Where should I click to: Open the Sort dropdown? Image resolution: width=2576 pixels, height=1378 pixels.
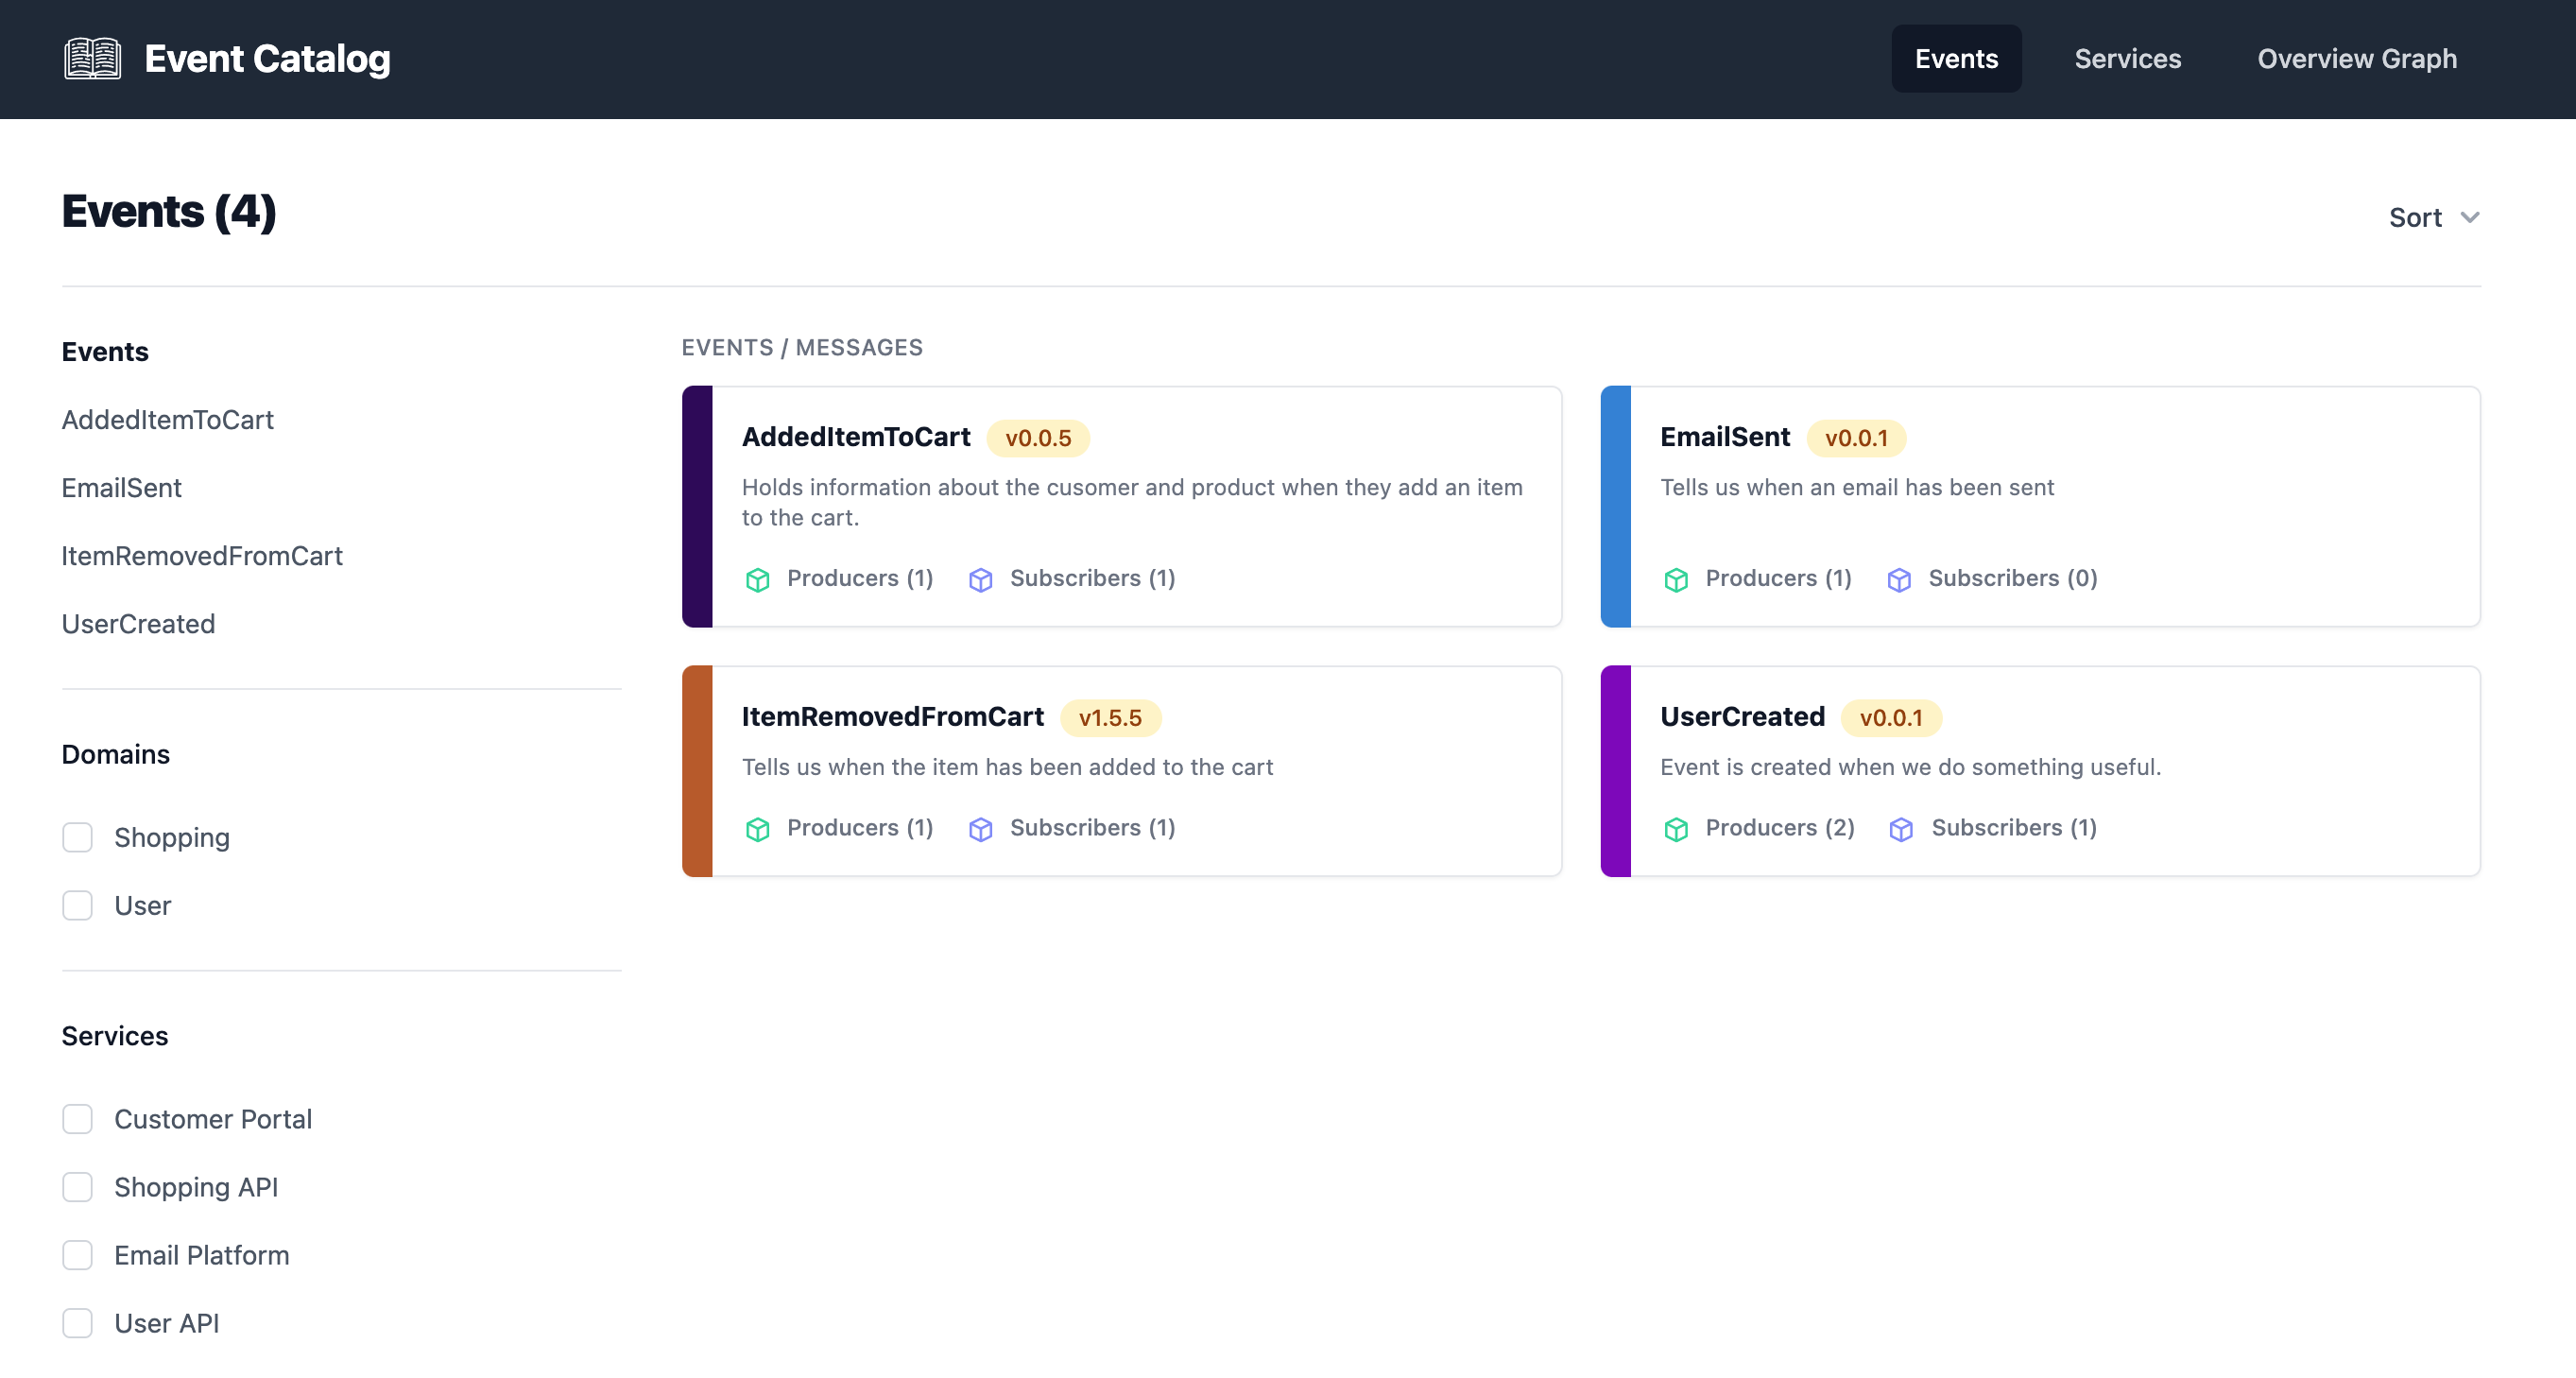(x=2434, y=217)
